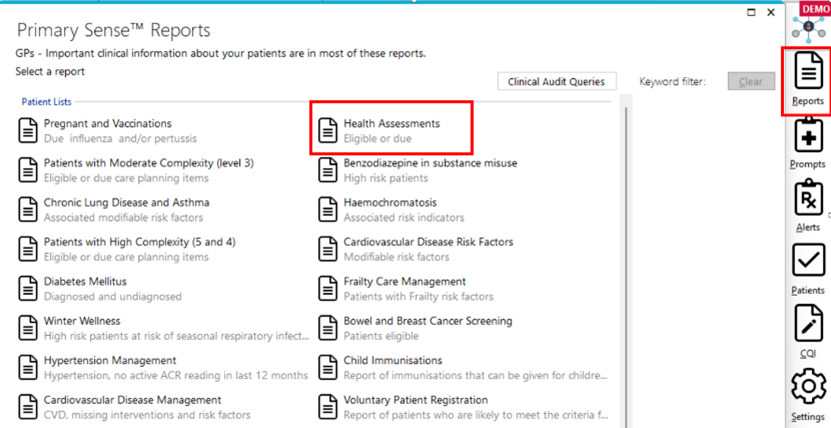Click the Prompts label in the sidebar
831x428 pixels.
pos(808,164)
